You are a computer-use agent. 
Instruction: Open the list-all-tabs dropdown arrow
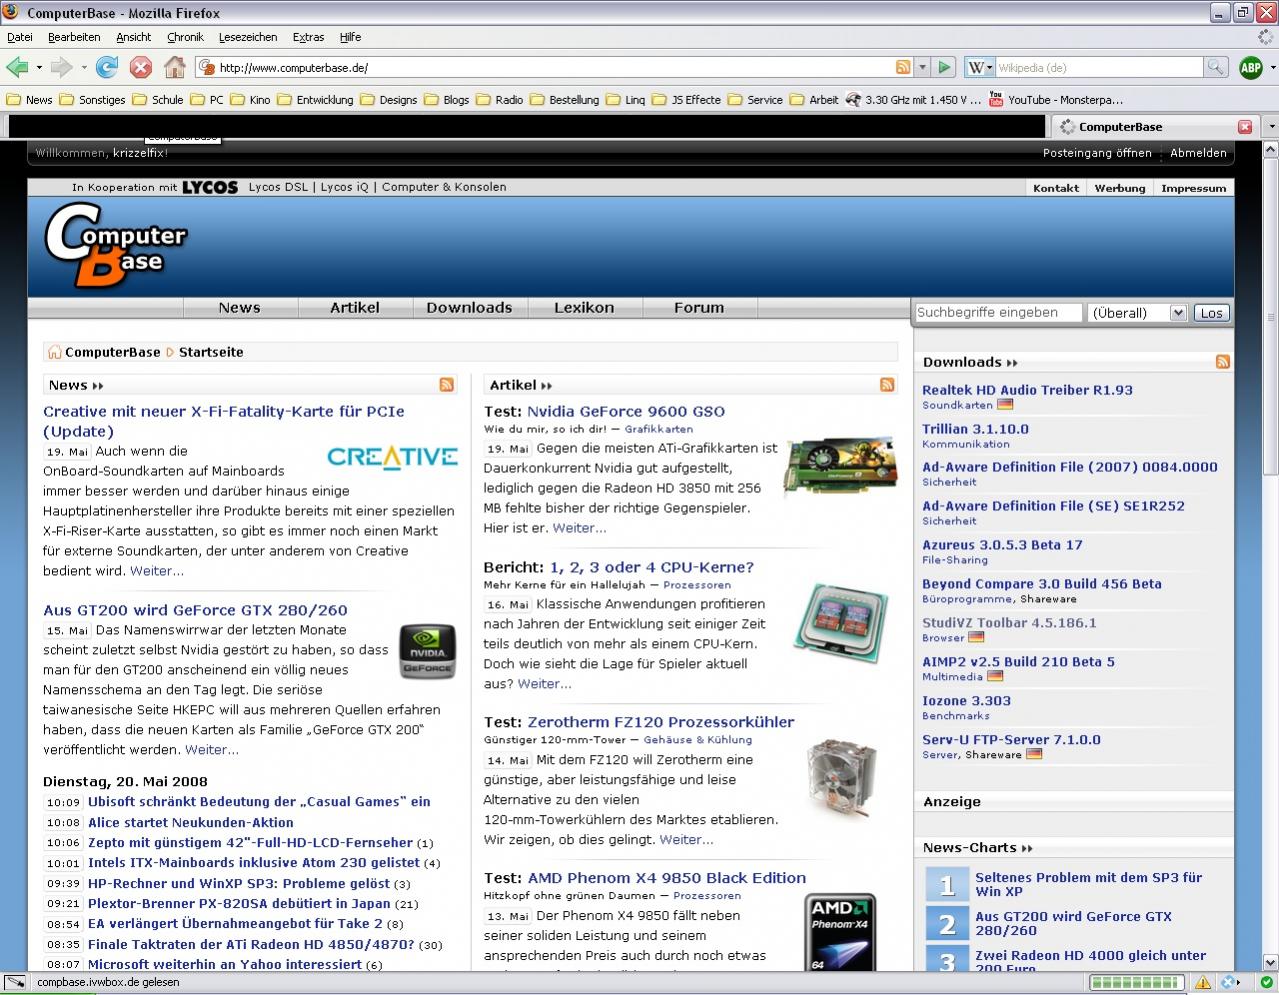tap(1271, 127)
